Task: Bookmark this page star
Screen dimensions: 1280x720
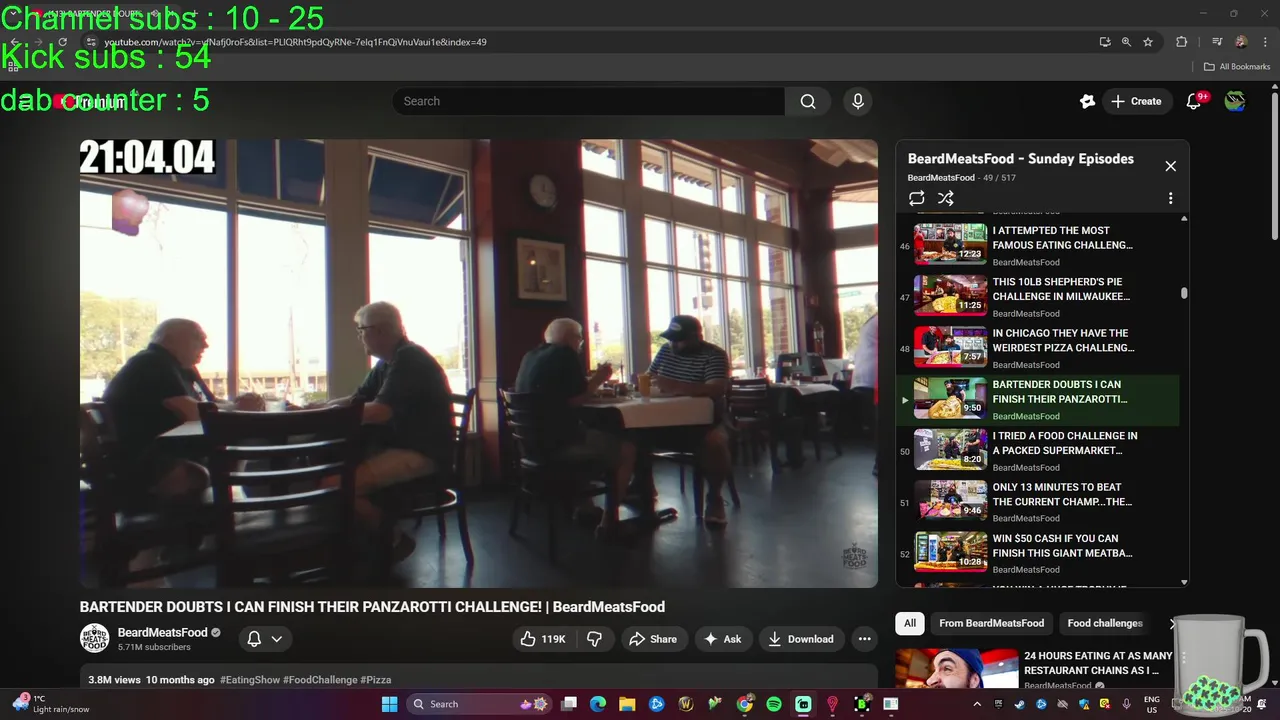Action: [x=1148, y=42]
